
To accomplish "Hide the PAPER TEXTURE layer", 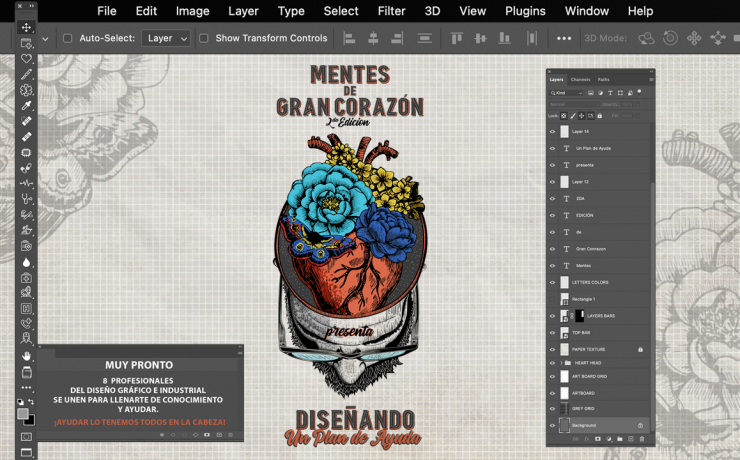I will [x=552, y=350].
